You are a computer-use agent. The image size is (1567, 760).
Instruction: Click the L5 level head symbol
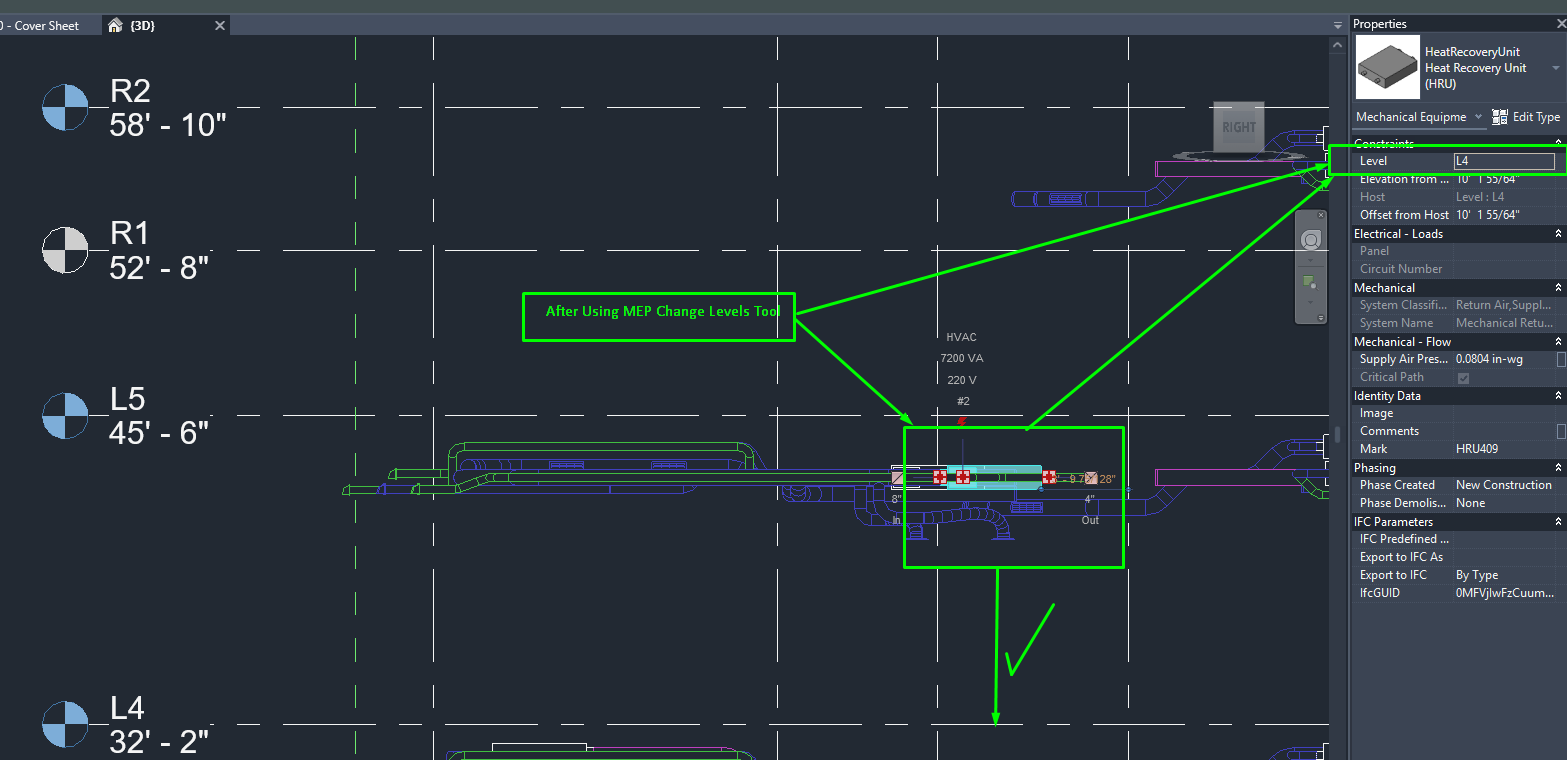coord(66,415)
